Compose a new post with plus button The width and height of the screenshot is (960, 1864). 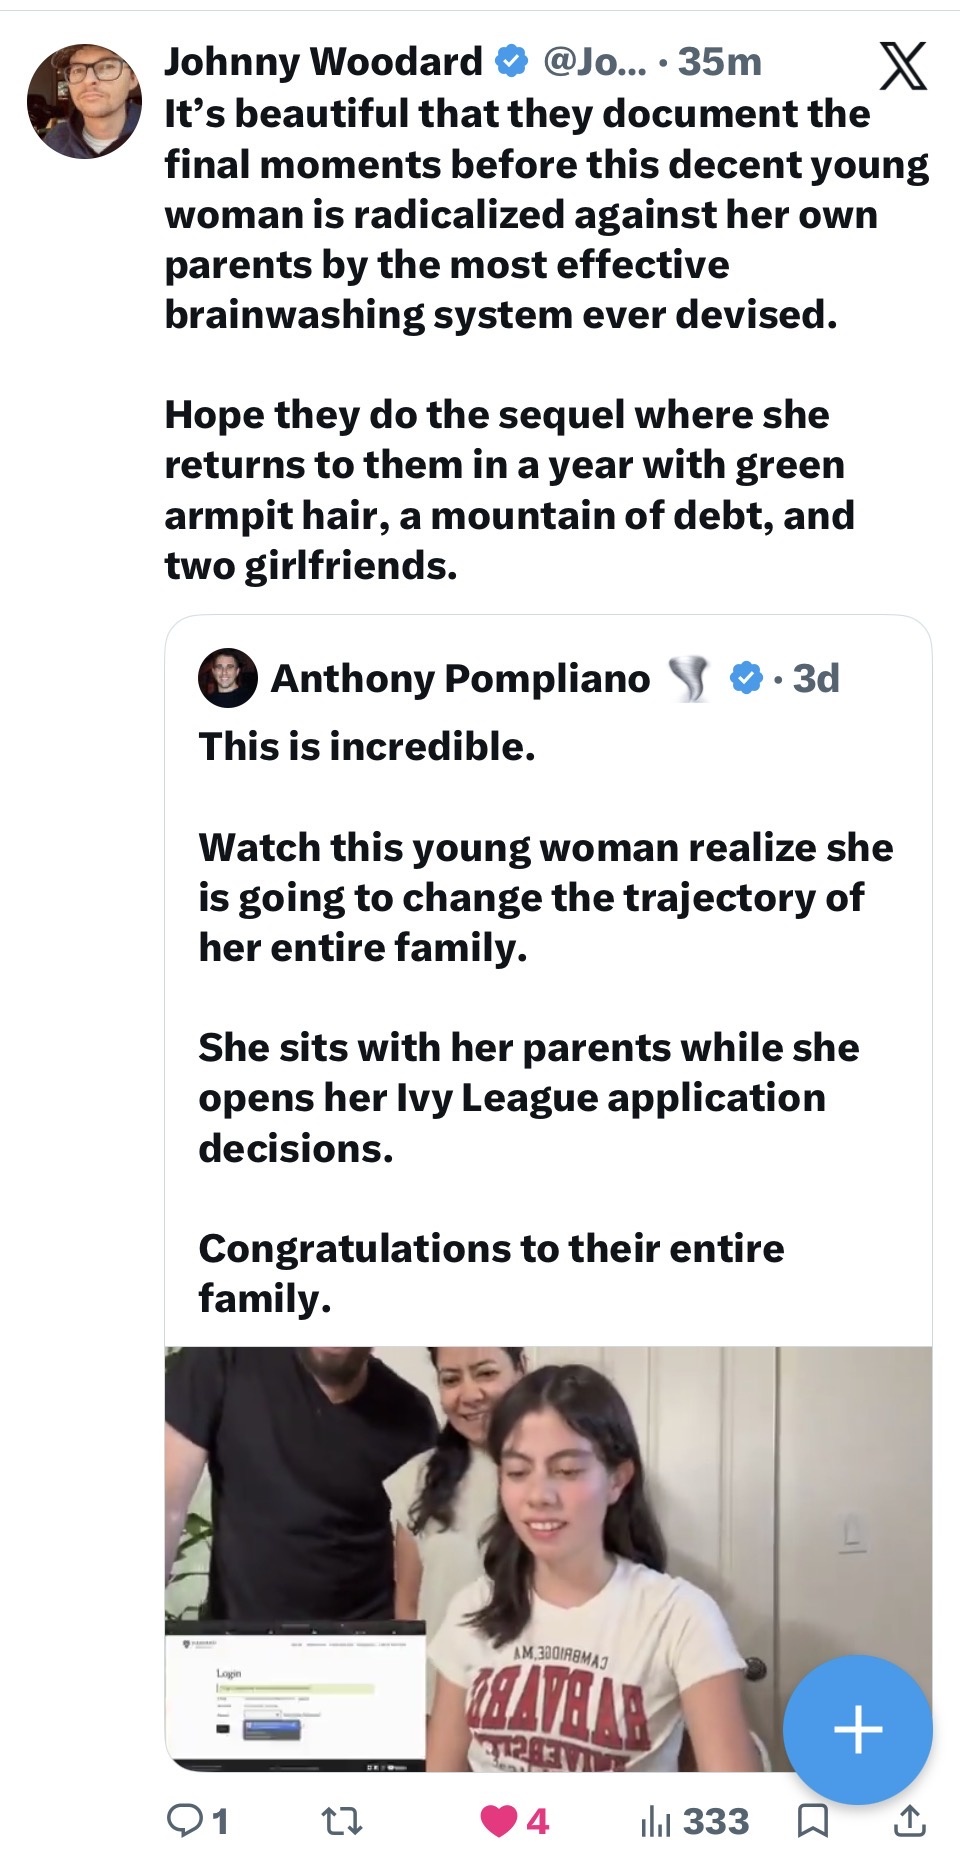tap(857, 1730)
